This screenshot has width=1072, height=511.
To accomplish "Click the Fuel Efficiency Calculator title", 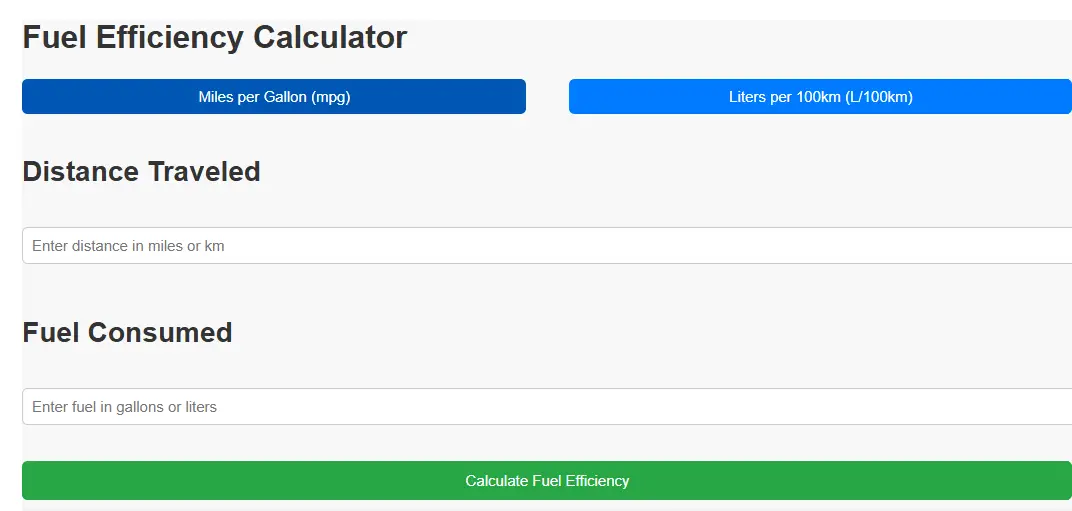I will coord(215,38).
